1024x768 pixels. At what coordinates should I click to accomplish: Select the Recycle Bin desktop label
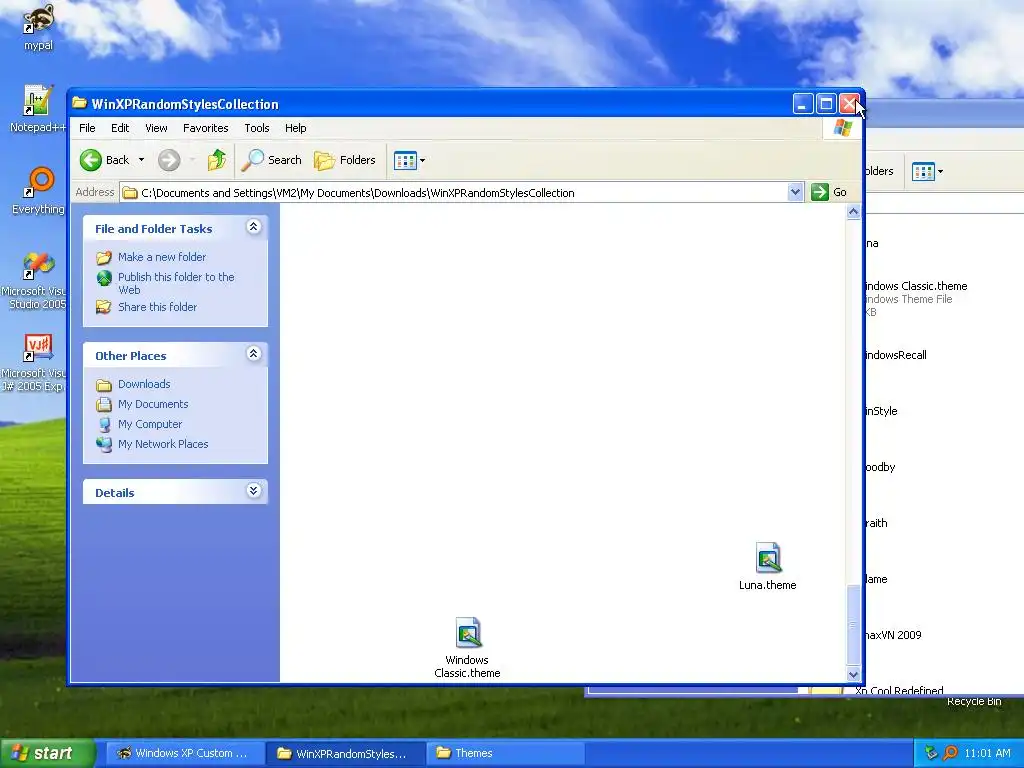point(974,701)
